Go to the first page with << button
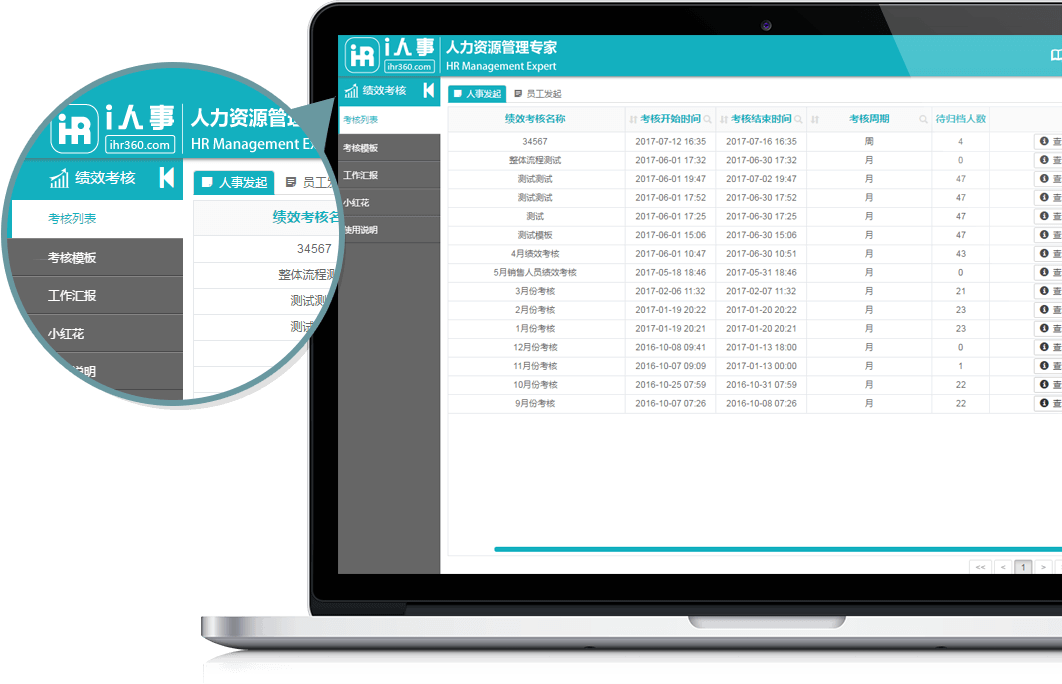The image size is (1062, 684). click(980, 567)
